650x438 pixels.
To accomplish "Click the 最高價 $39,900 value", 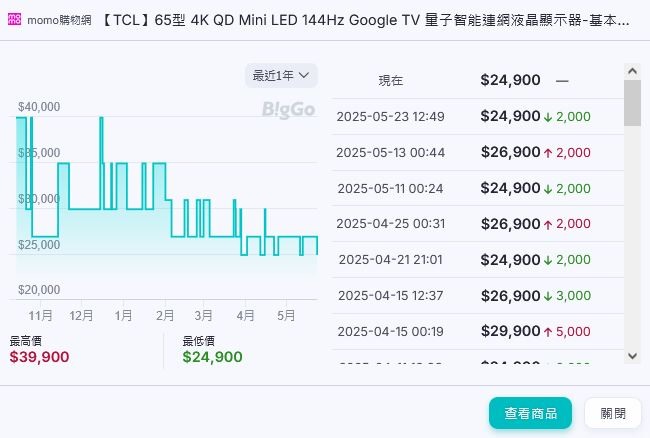I will pos(39,357).
